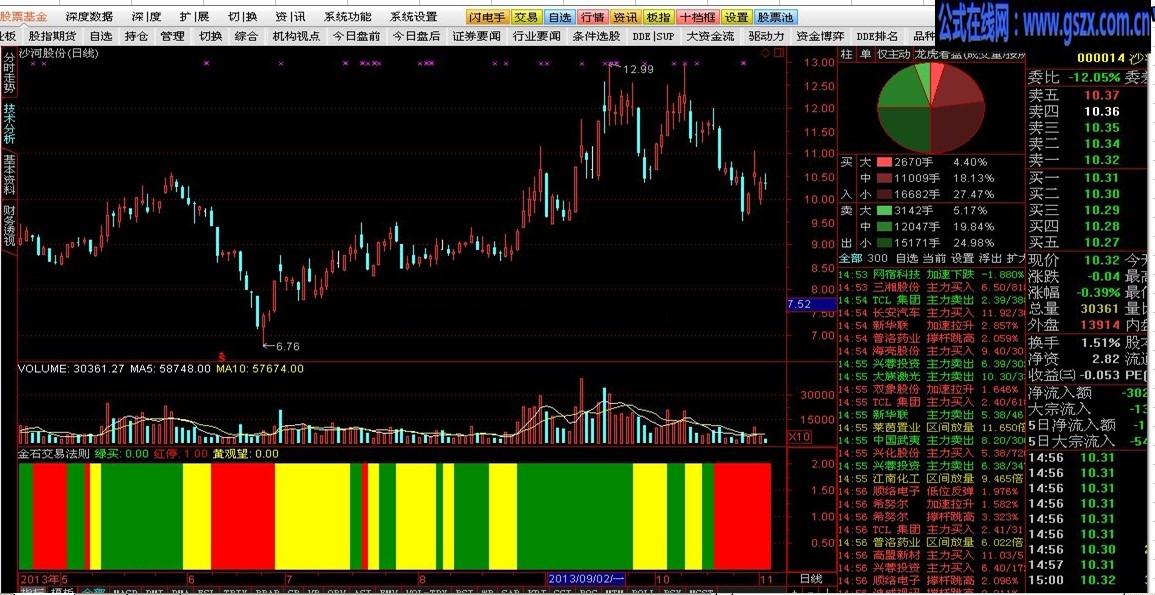Open 资金博弈 toolbar item
The width and height of the screenshot is (1155, 595).
click(x=820, y=35)
